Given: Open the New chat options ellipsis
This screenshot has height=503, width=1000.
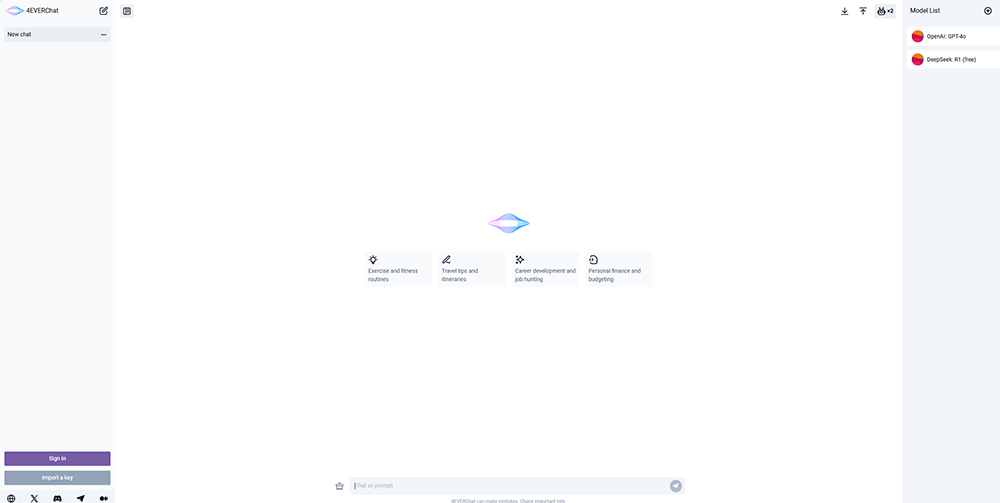Looking at the screenshot, I should (x=103, y=34).
